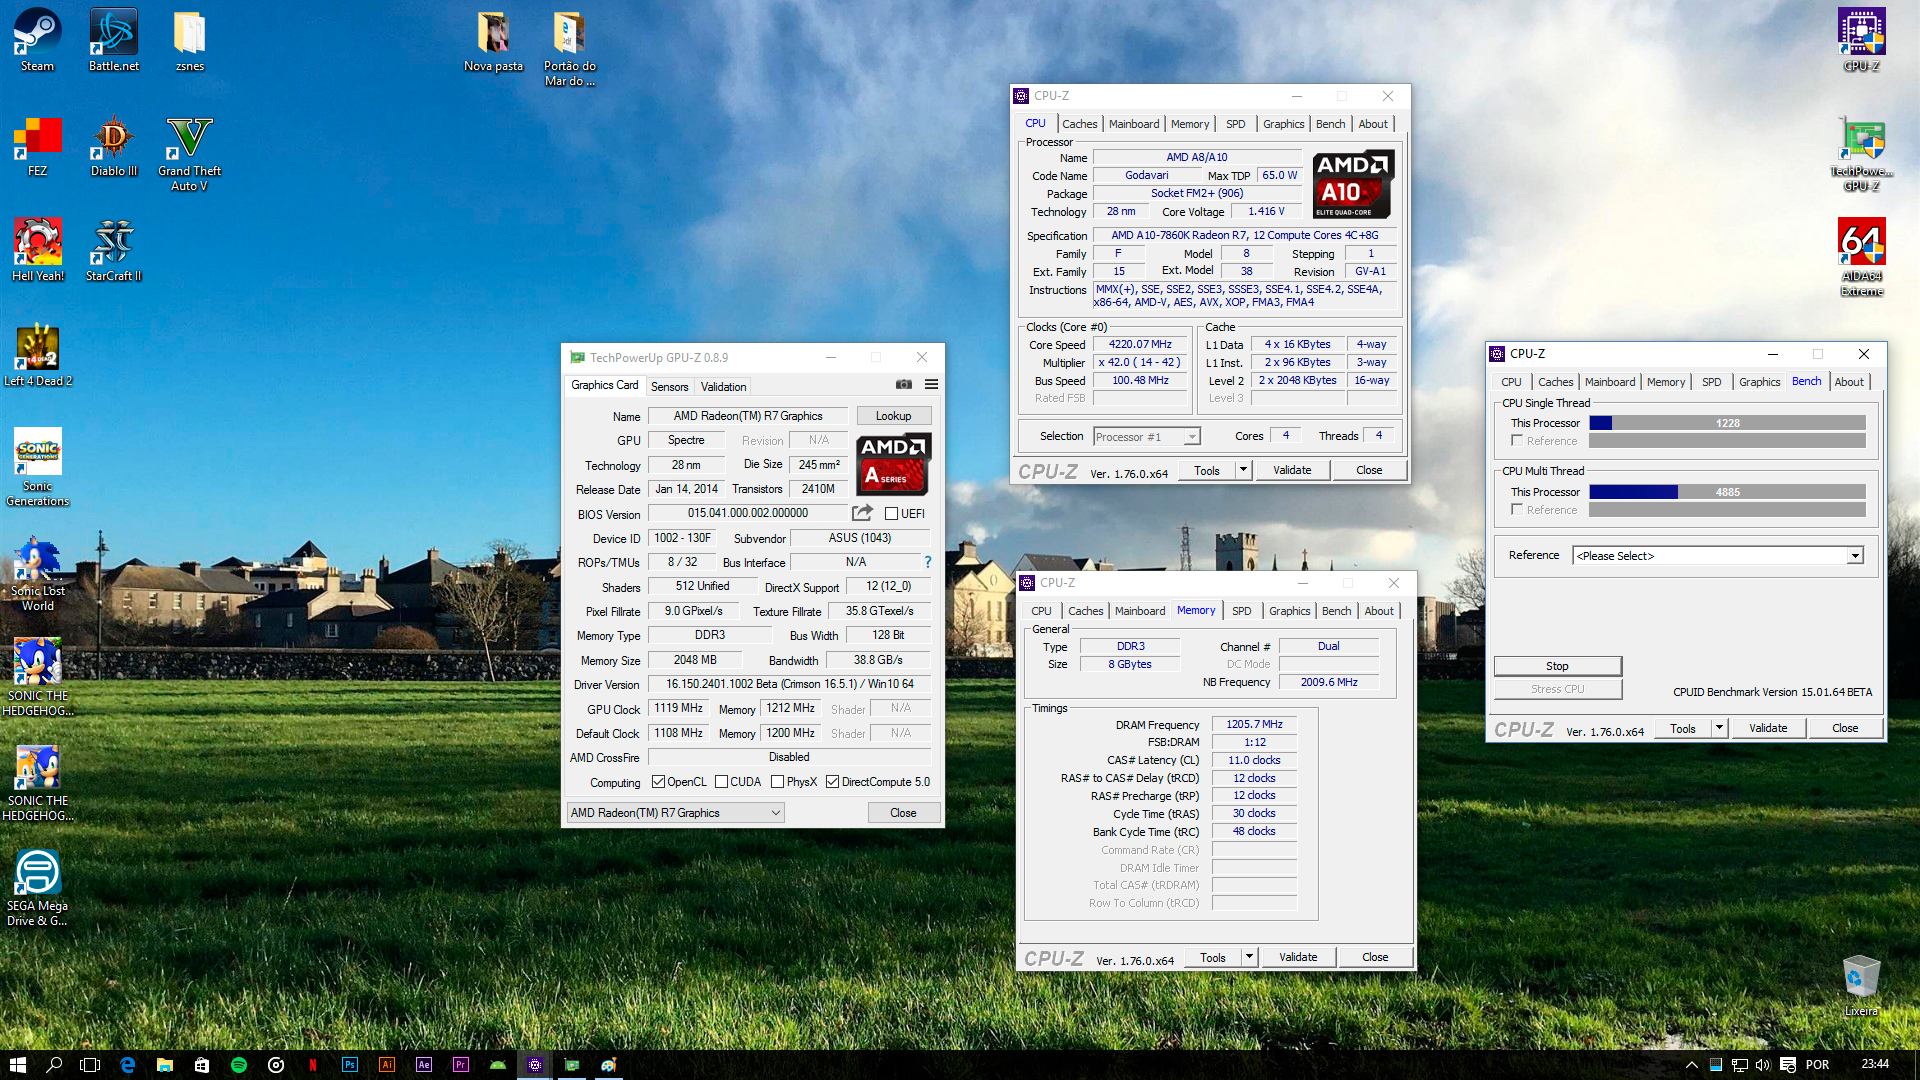Click Single Thread Reference bar
The height and width of the screenshot is (1080, 1920).
point(1727,441)
